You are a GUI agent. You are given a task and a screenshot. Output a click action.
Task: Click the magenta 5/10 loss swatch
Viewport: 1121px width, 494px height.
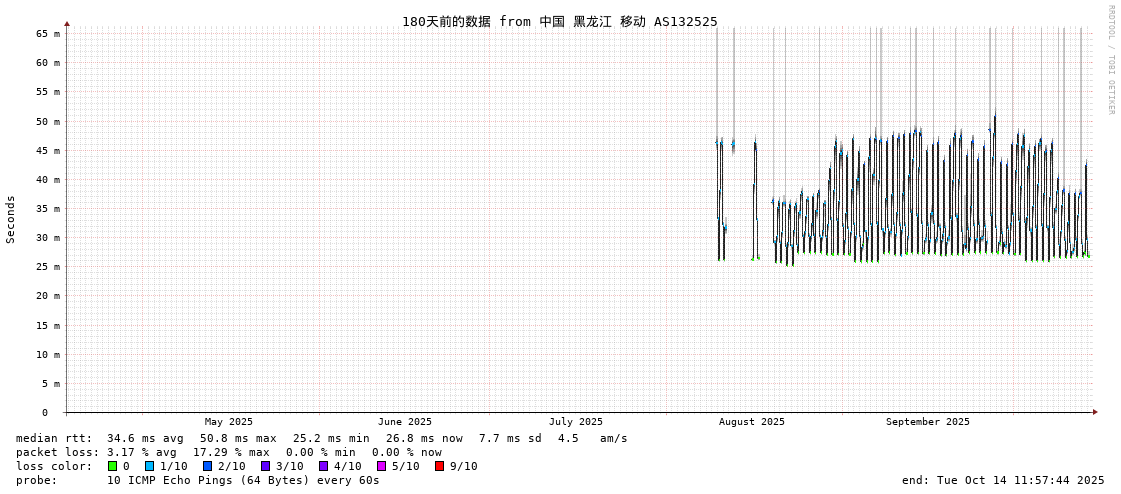[381, 466]
